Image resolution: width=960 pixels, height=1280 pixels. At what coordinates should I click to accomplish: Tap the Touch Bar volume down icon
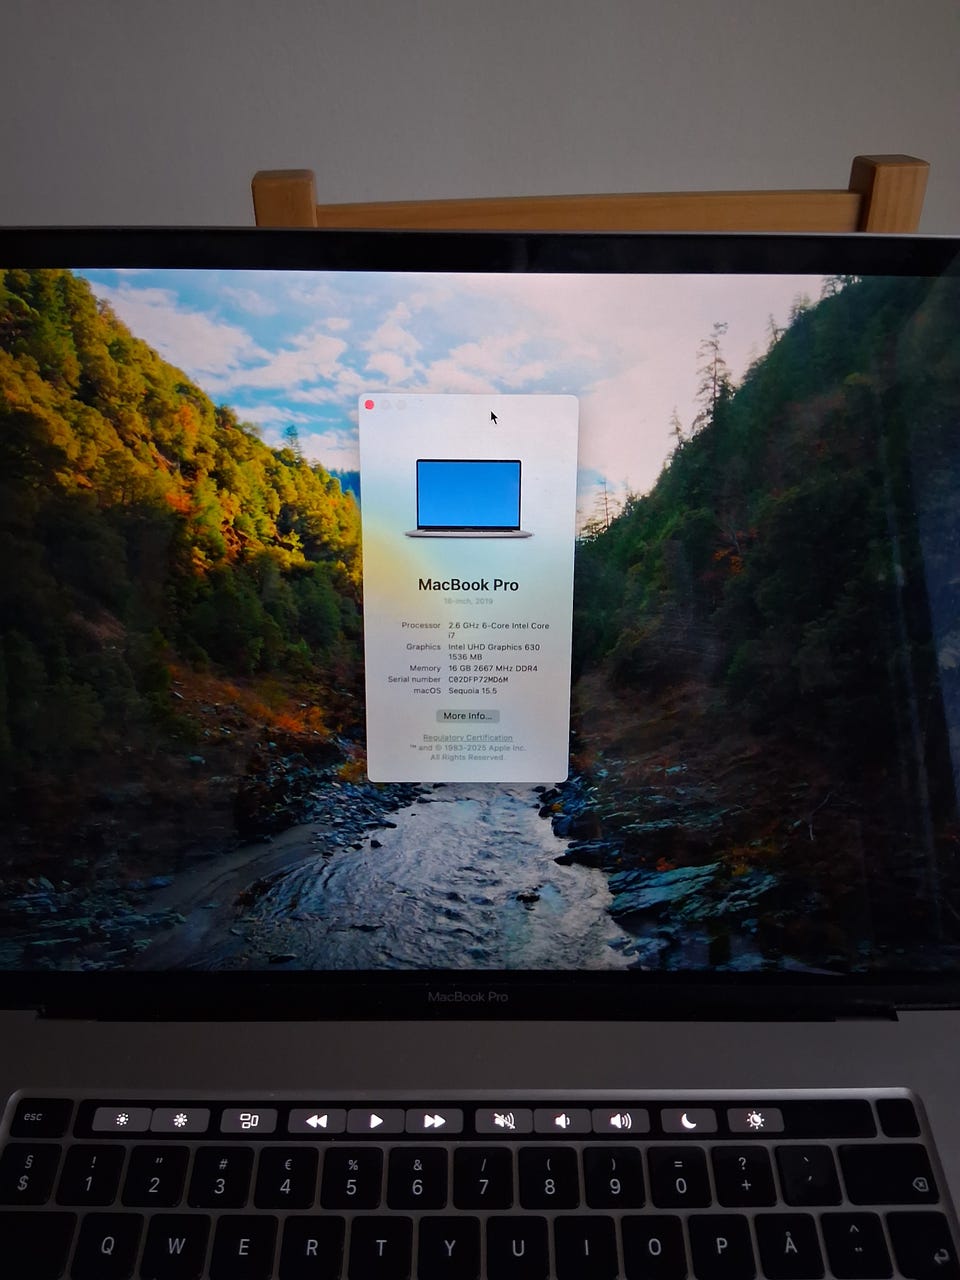[562, 1121]
